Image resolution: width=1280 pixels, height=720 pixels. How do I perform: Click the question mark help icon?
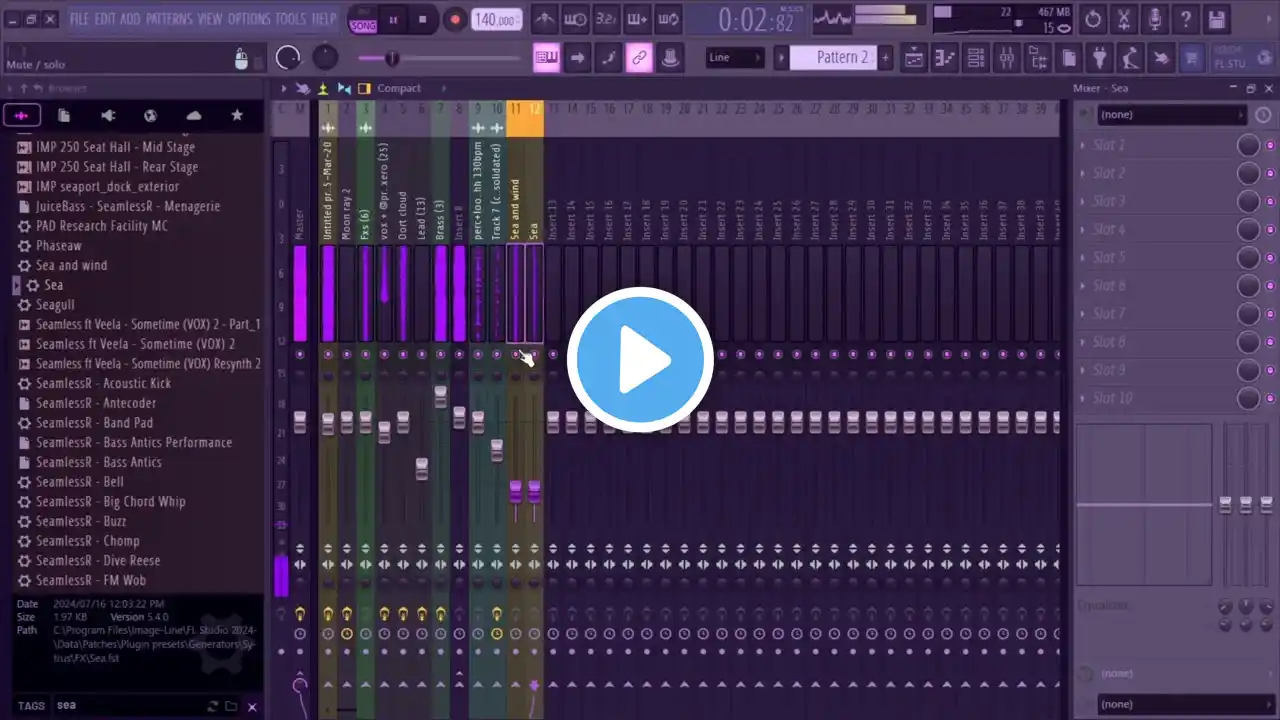point(1185,19)
